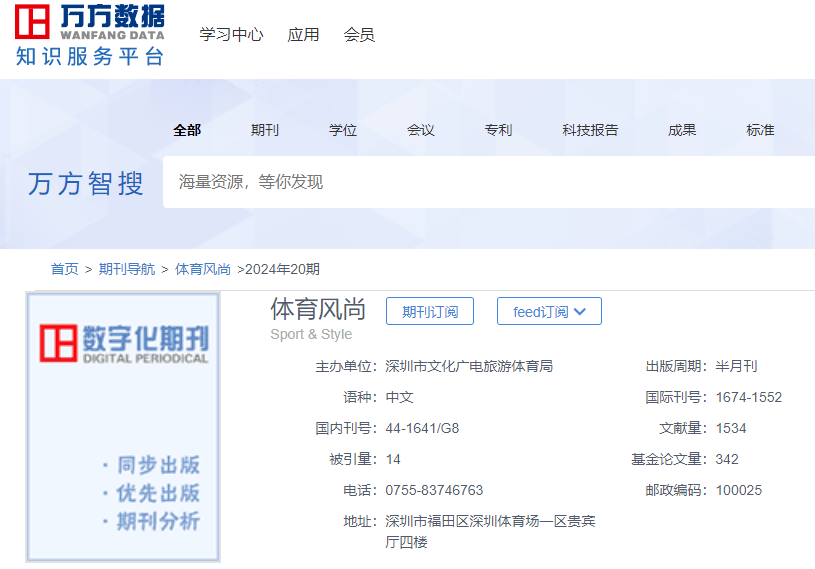Click the 万方智搜 title

pyautogui.click(x=86, y=183)
